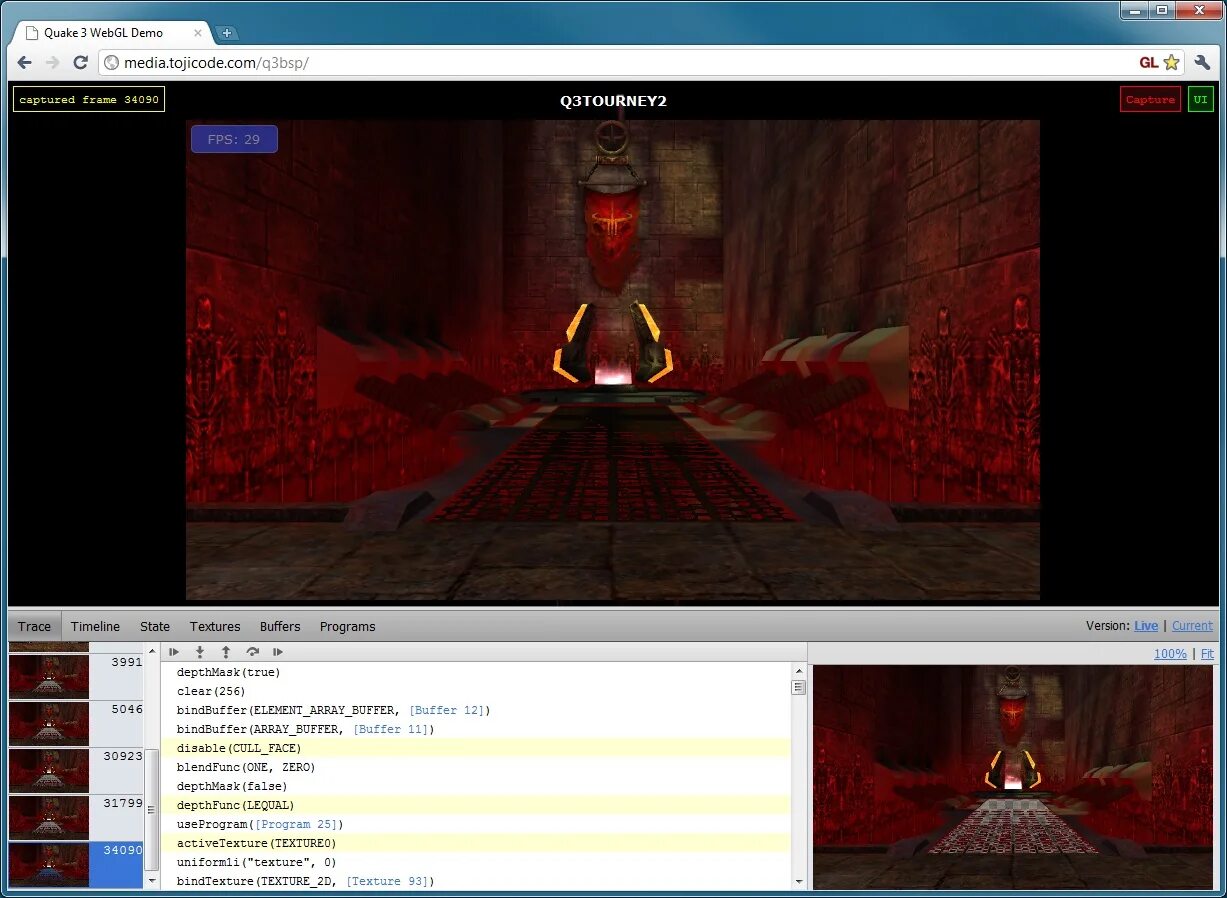Select the blendFunc(ONE, ZERO) call
The image size is (1227, 898).
(476, 767)
